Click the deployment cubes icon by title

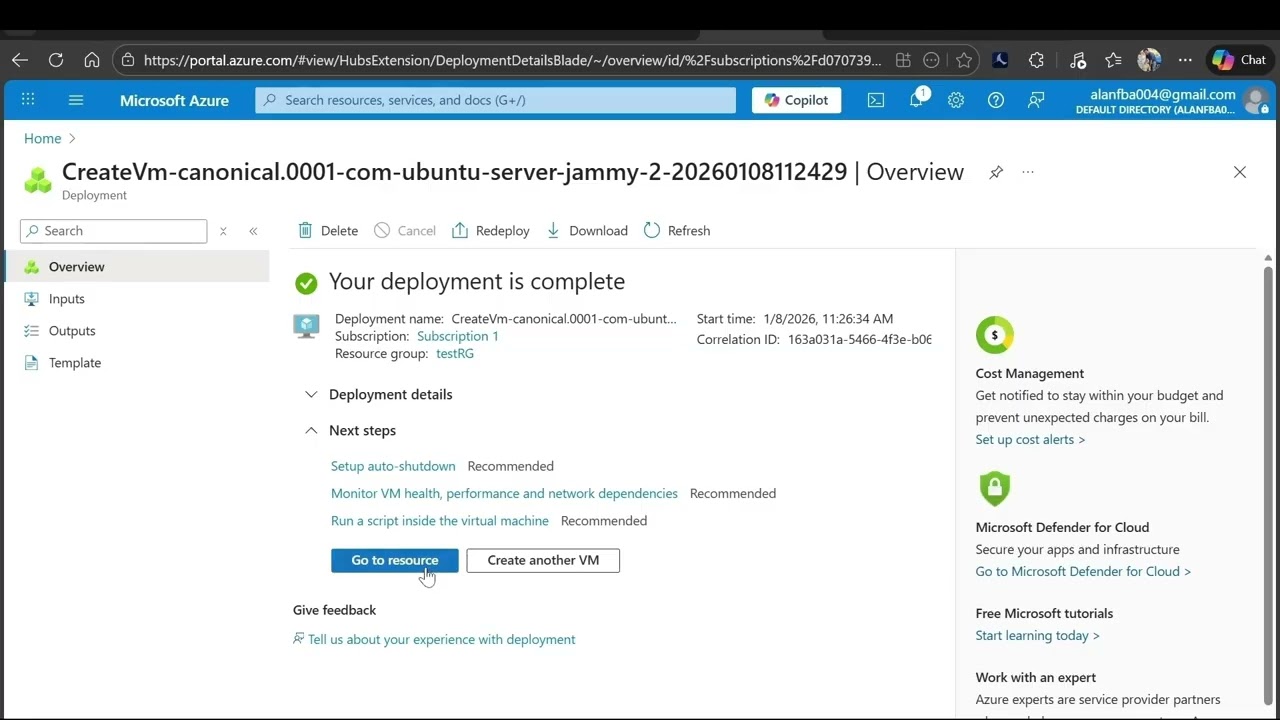[x=38, y=180]
